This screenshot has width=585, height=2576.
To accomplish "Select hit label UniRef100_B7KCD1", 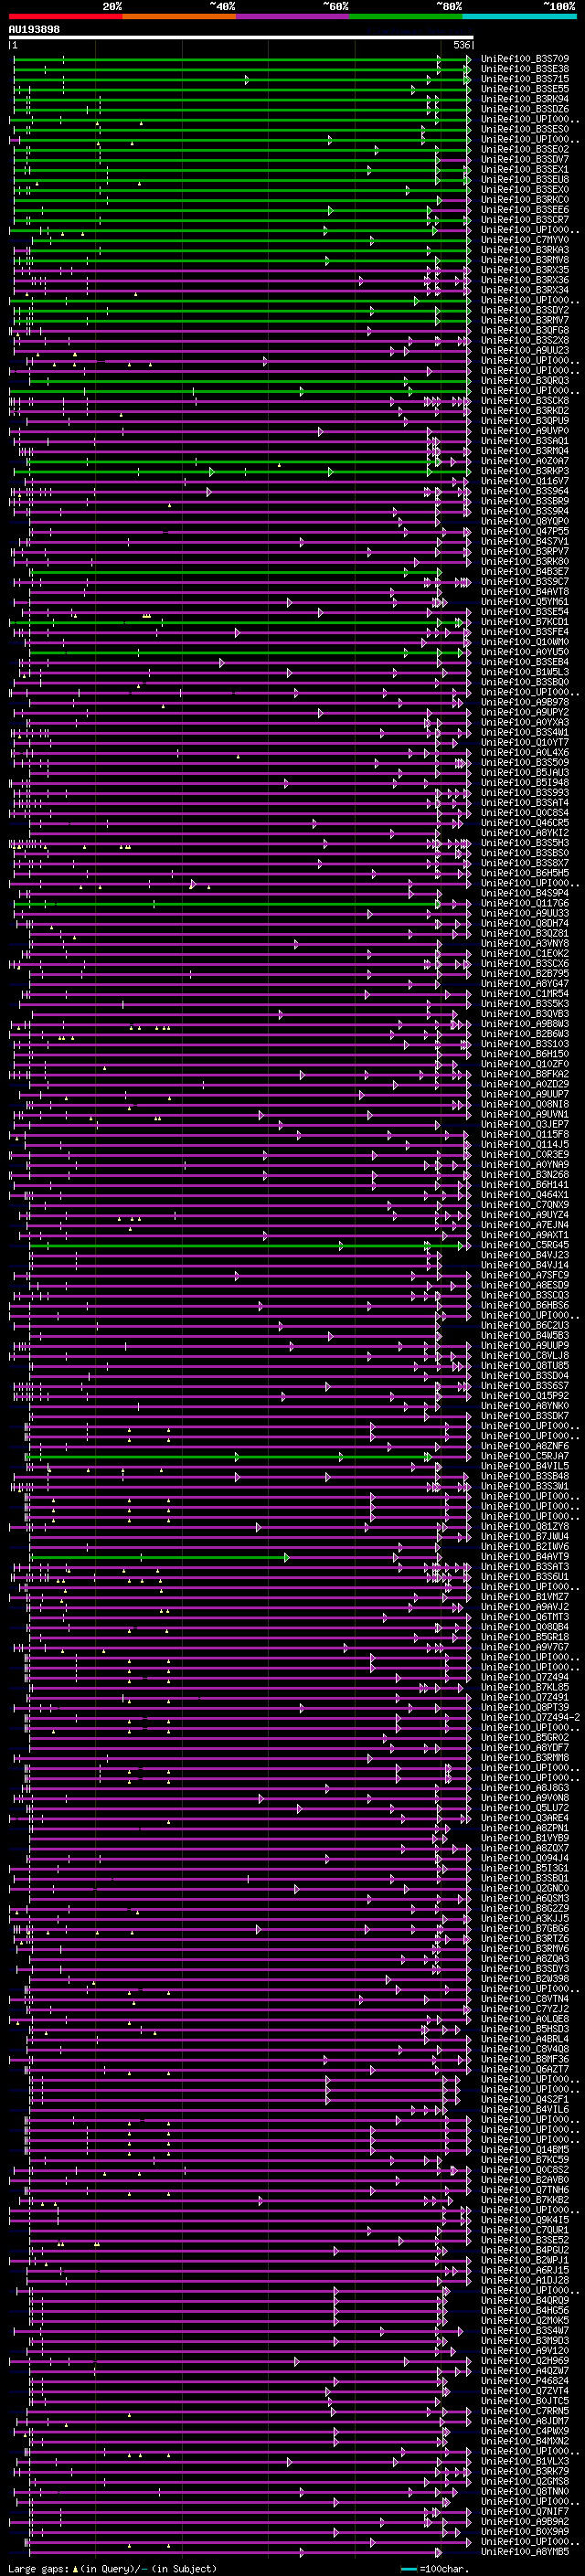I will tap(525, 622).
